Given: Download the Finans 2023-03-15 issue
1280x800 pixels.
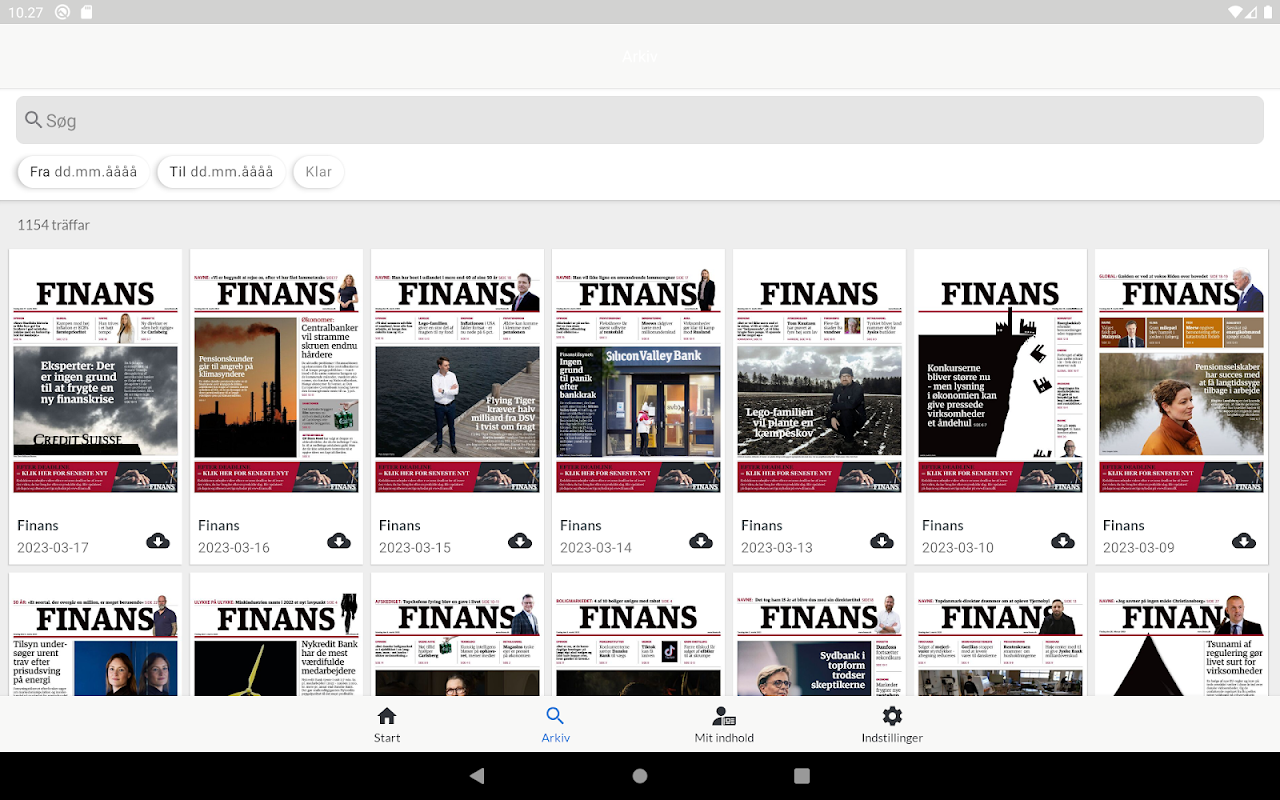Looking at the screenshot, I should point(520,541).
